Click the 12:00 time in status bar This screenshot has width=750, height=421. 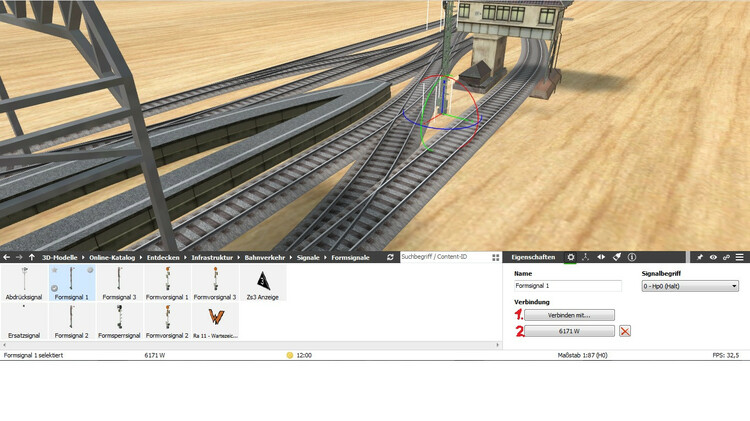click(304, 355)
